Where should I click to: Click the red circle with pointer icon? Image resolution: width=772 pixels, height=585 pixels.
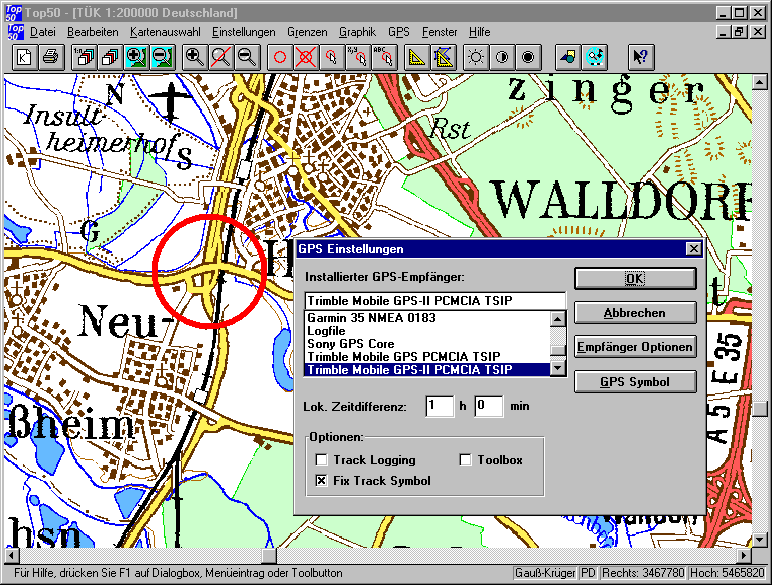pos(332,58)
